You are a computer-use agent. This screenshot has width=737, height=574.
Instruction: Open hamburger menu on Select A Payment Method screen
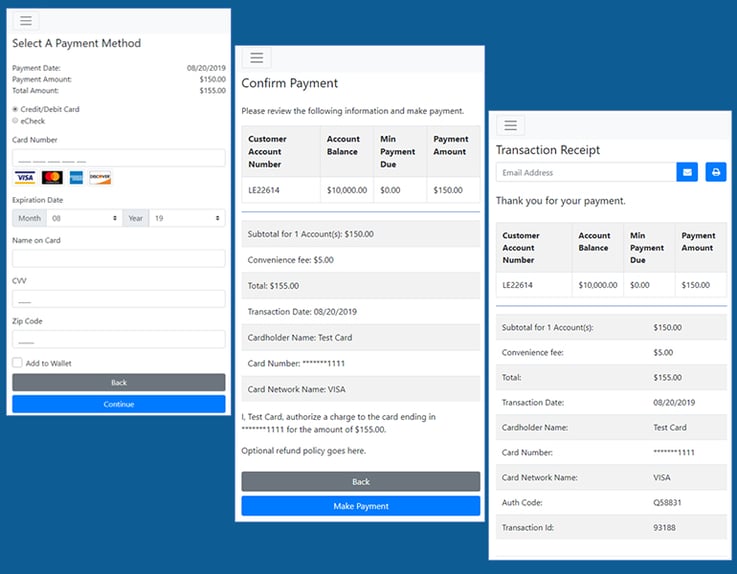tap(26, 21)
